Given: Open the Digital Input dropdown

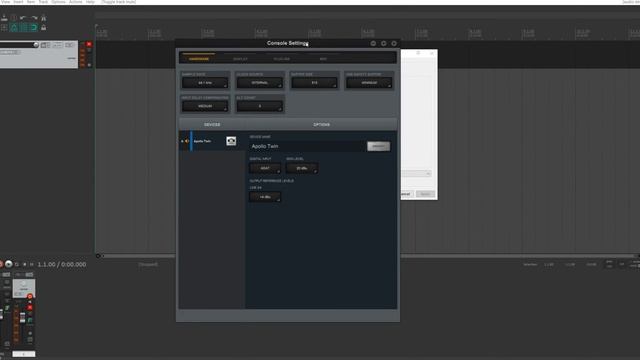Looking at the screenshot, I should (x=265, y=168).
